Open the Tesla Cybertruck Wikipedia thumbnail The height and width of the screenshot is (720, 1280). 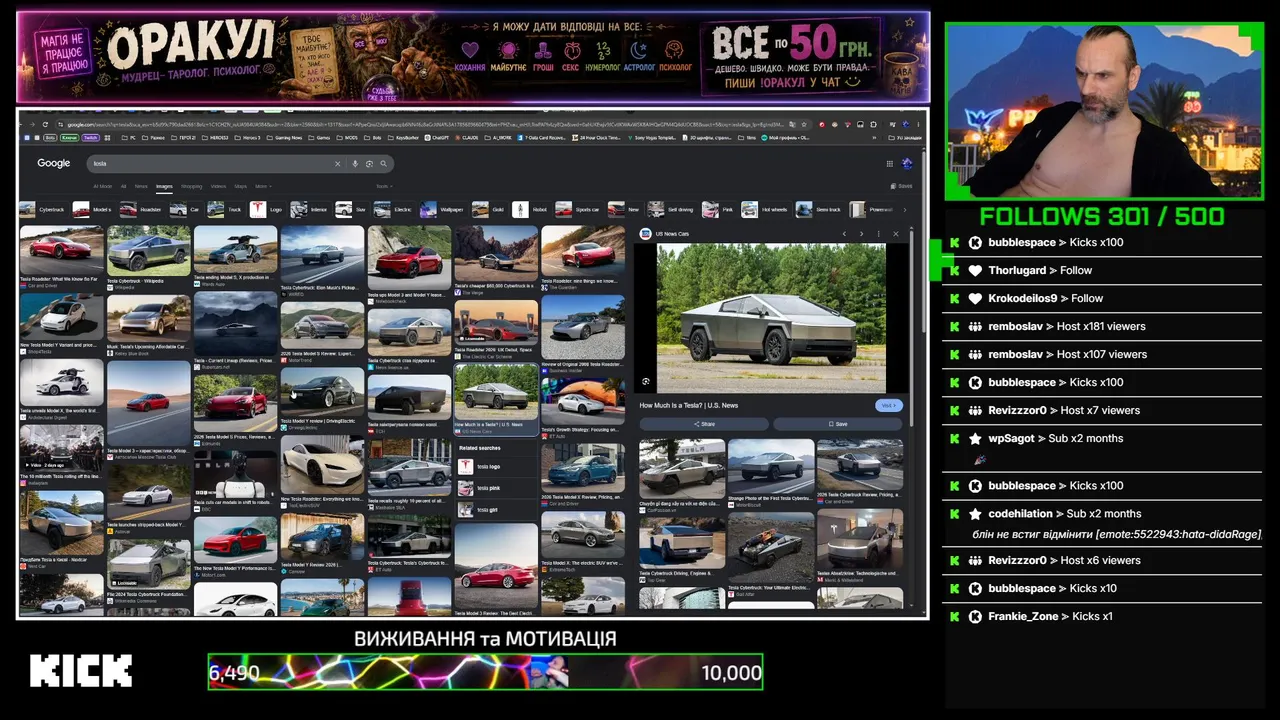pyautogui.click(x=149, y=251)
